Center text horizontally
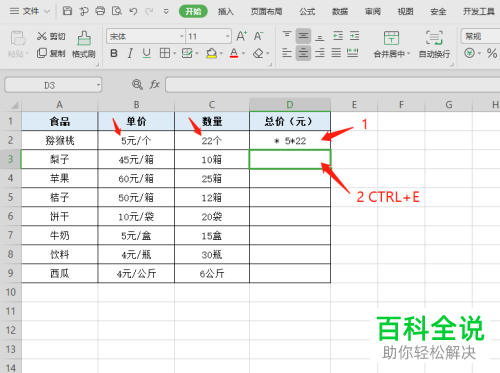Image resolution: width=500 pixels, height=373 pixels. pos(303,53)
